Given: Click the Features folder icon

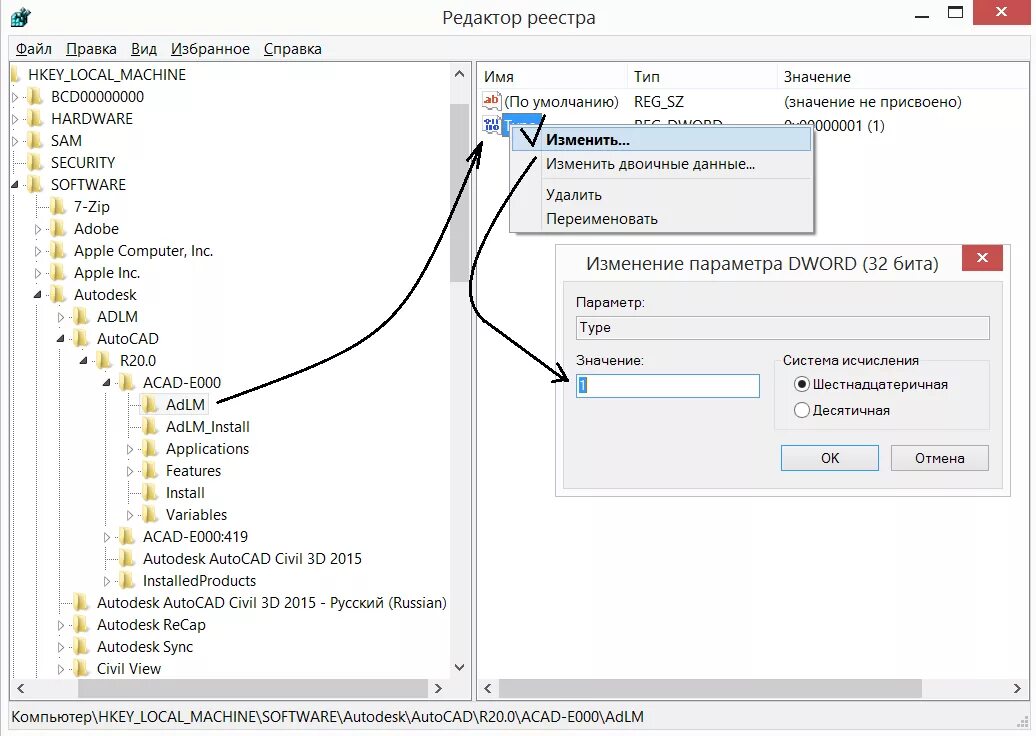Looking at the screenshot, I should click(151, 470).
